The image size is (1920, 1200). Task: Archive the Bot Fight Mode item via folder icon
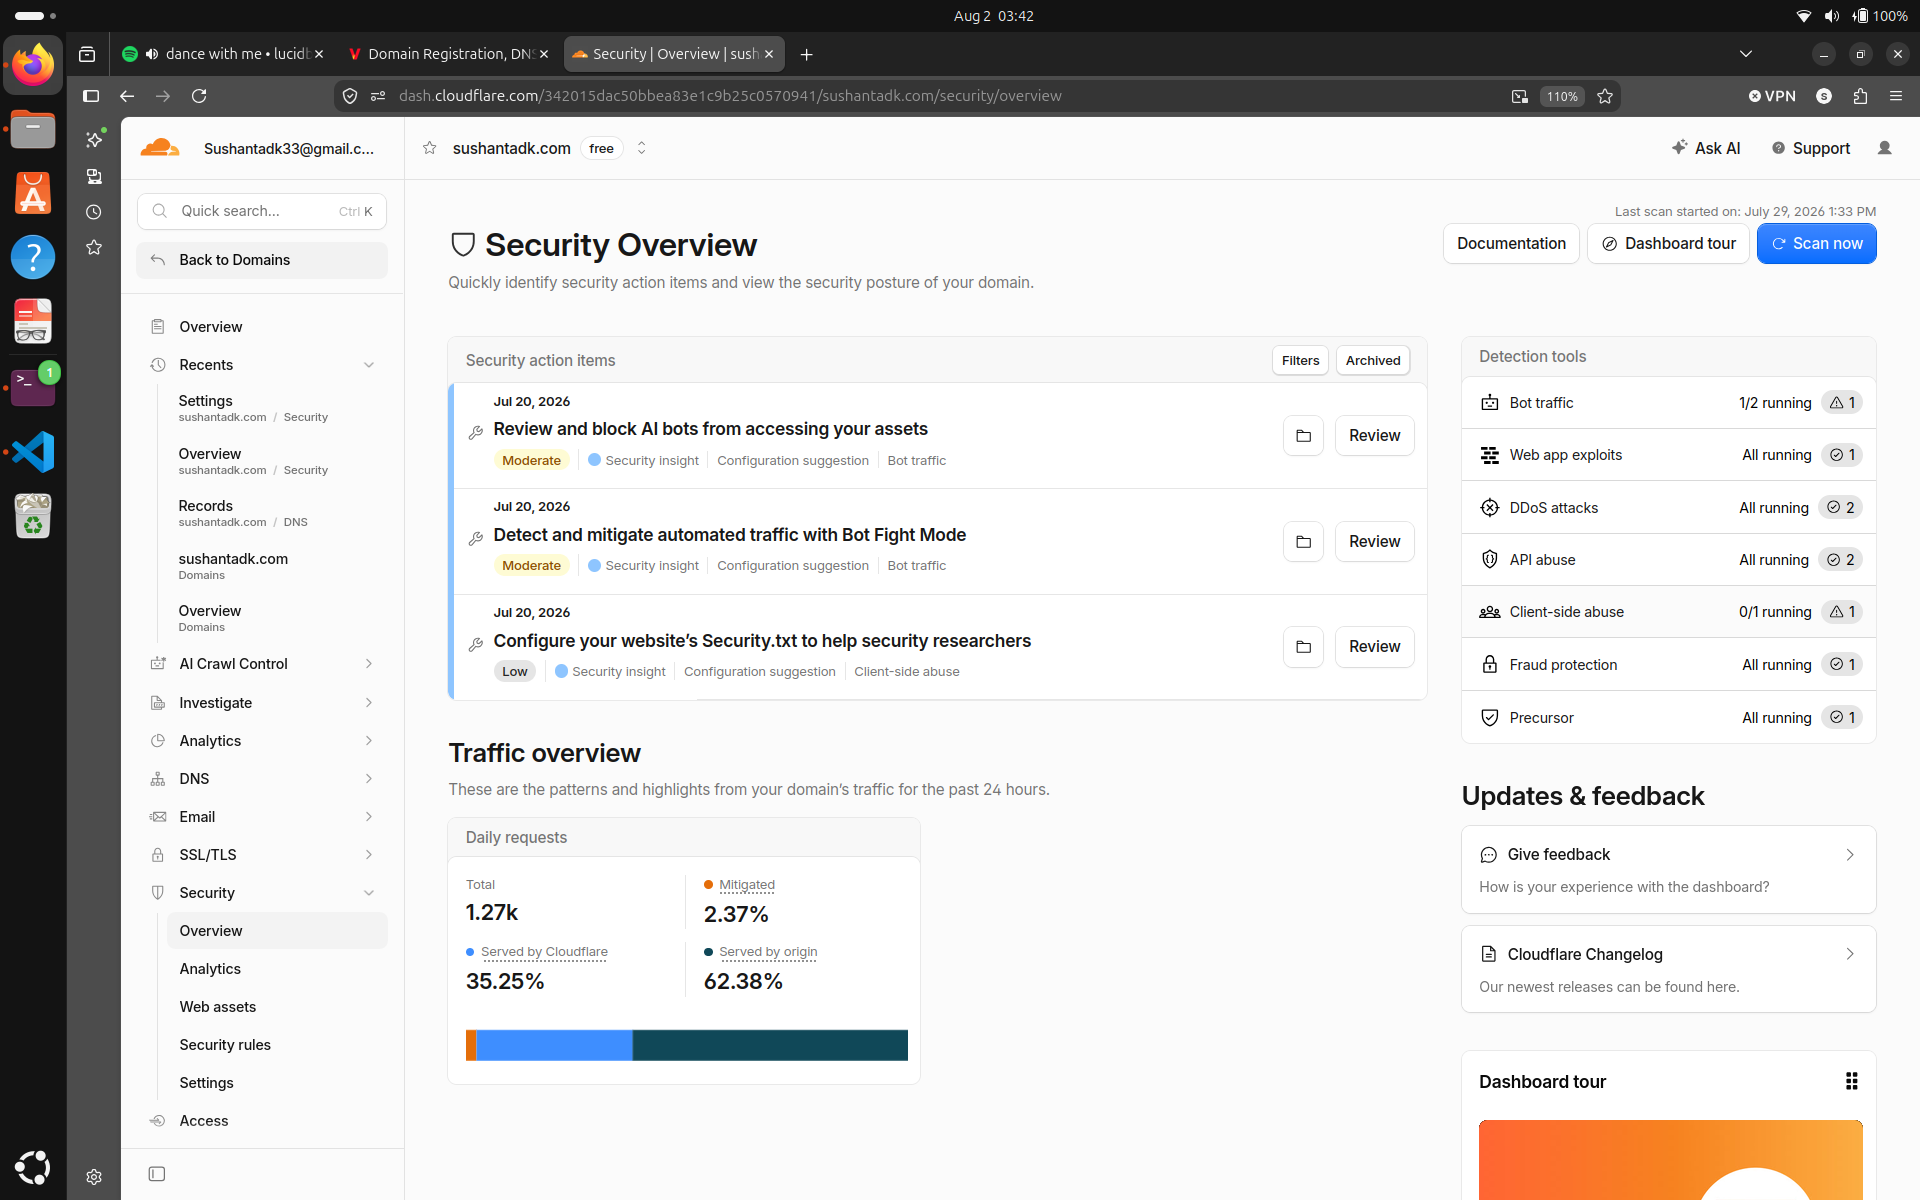pos(1303,542)
